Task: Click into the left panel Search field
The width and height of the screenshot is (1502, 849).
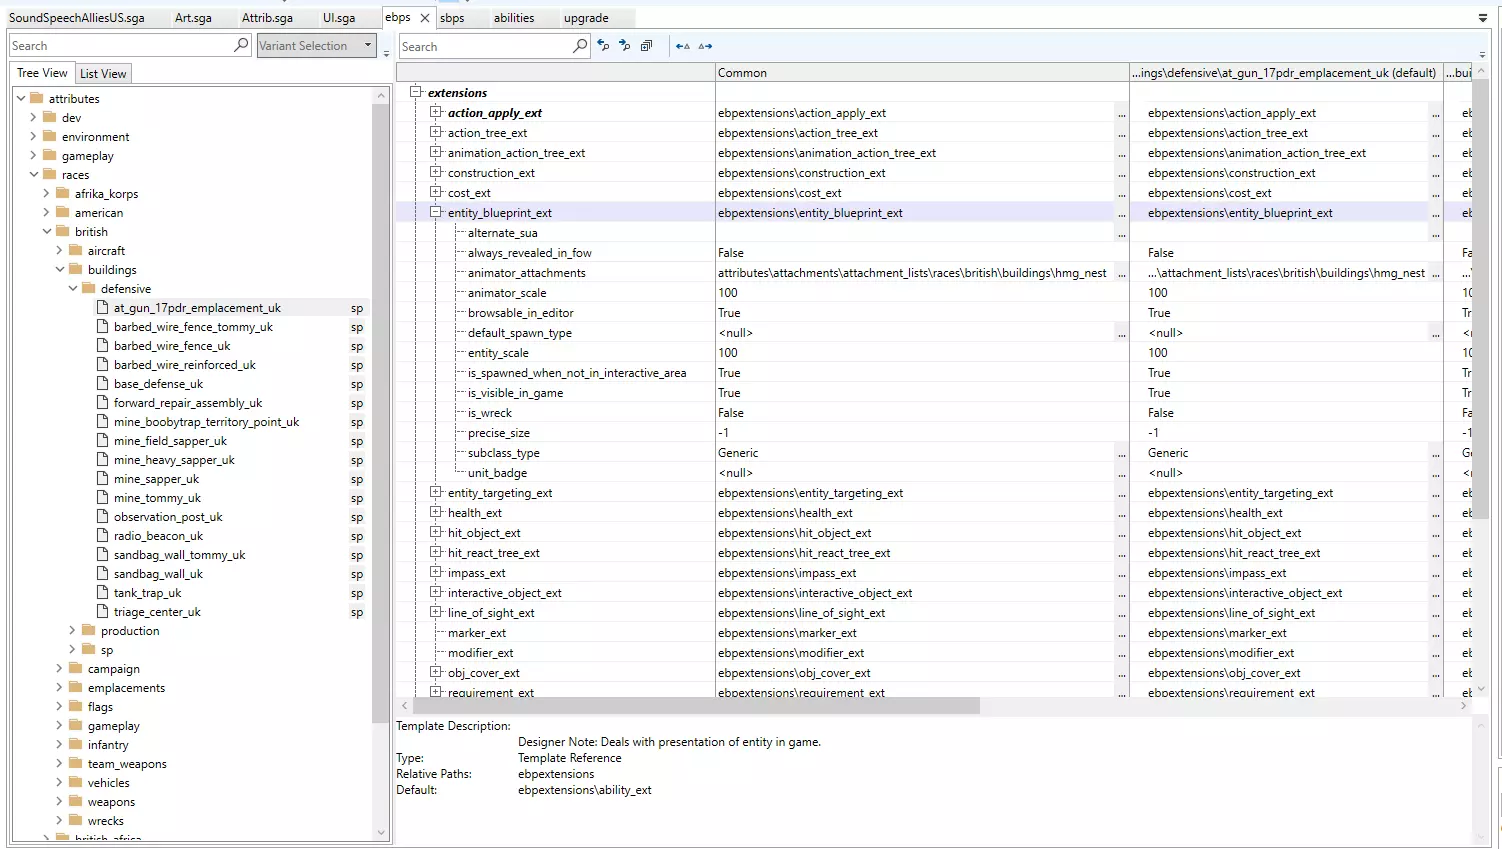Action: (120, 46)
